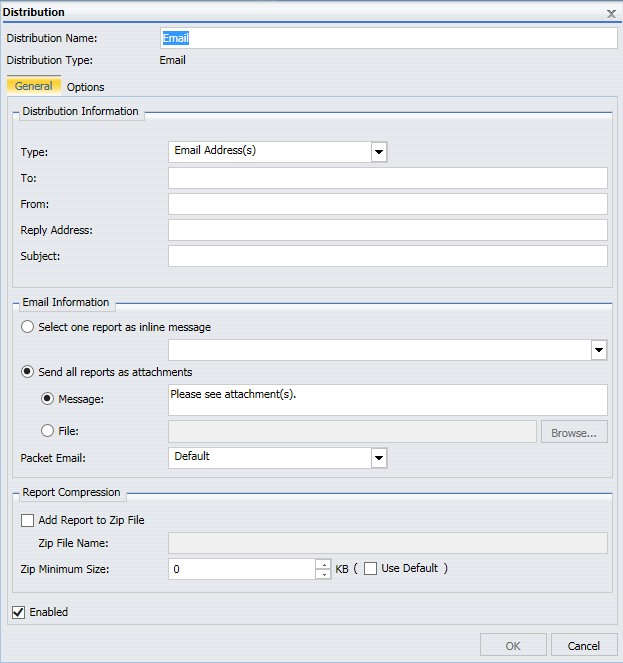Open the Packet Email dropdown
623x663 pixels.
pyautogui.click(x=379, y=458)
